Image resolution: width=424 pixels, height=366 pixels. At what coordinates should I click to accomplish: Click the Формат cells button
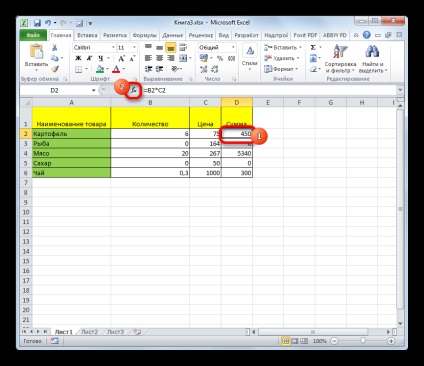281,69
